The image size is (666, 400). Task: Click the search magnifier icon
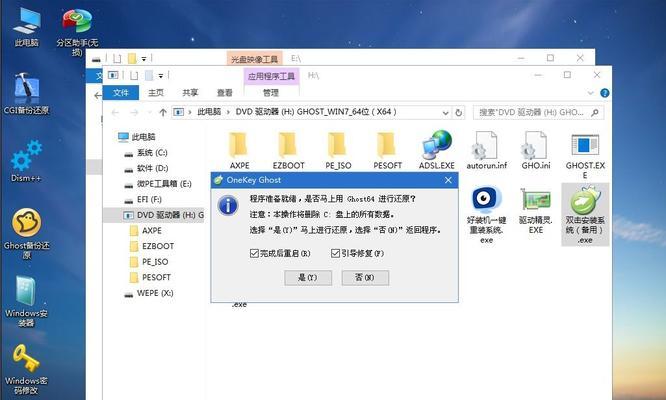point(595,113)
